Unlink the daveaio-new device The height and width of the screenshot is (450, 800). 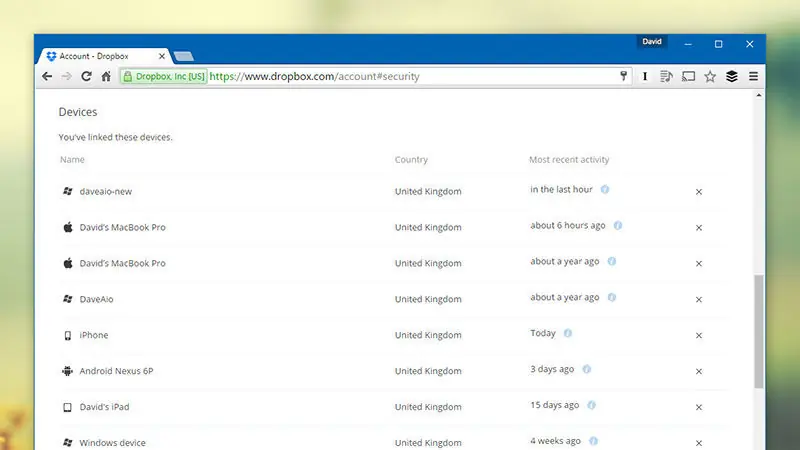tap(699, 192)
